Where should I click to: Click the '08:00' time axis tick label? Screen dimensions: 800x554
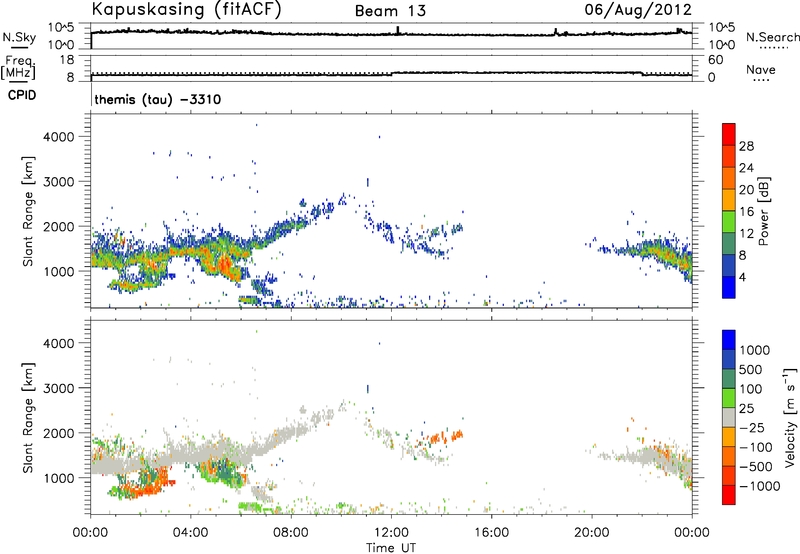[x=291, y=533]
